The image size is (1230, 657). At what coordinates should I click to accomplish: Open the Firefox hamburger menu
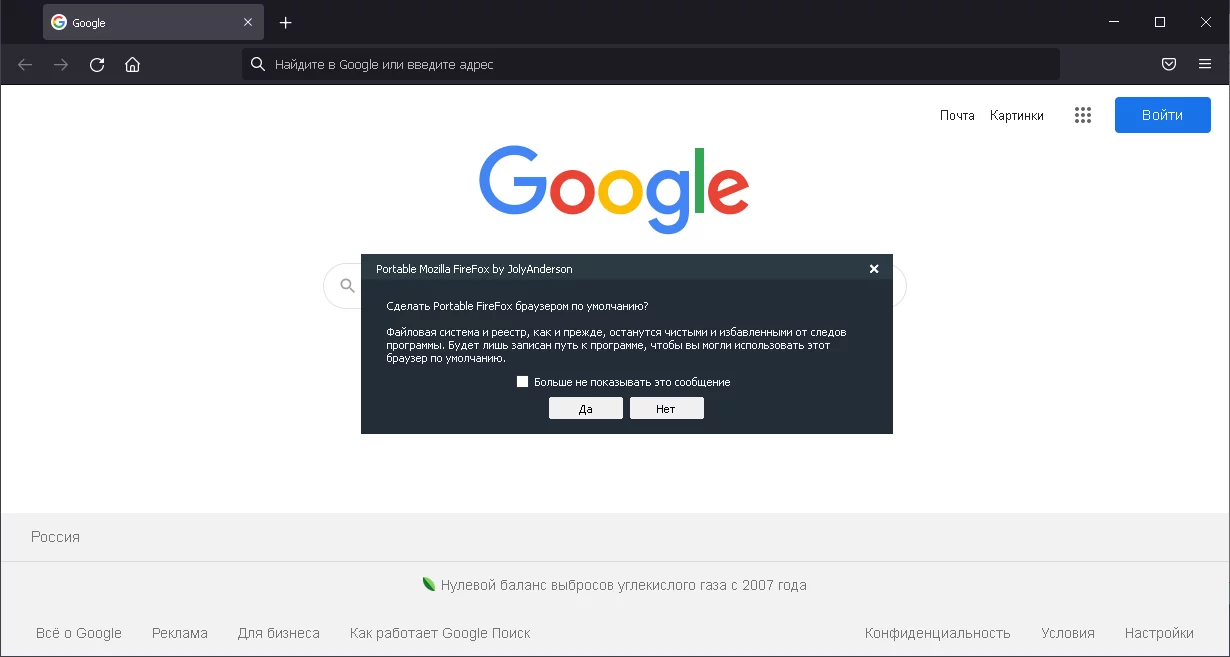point(1205,65)
